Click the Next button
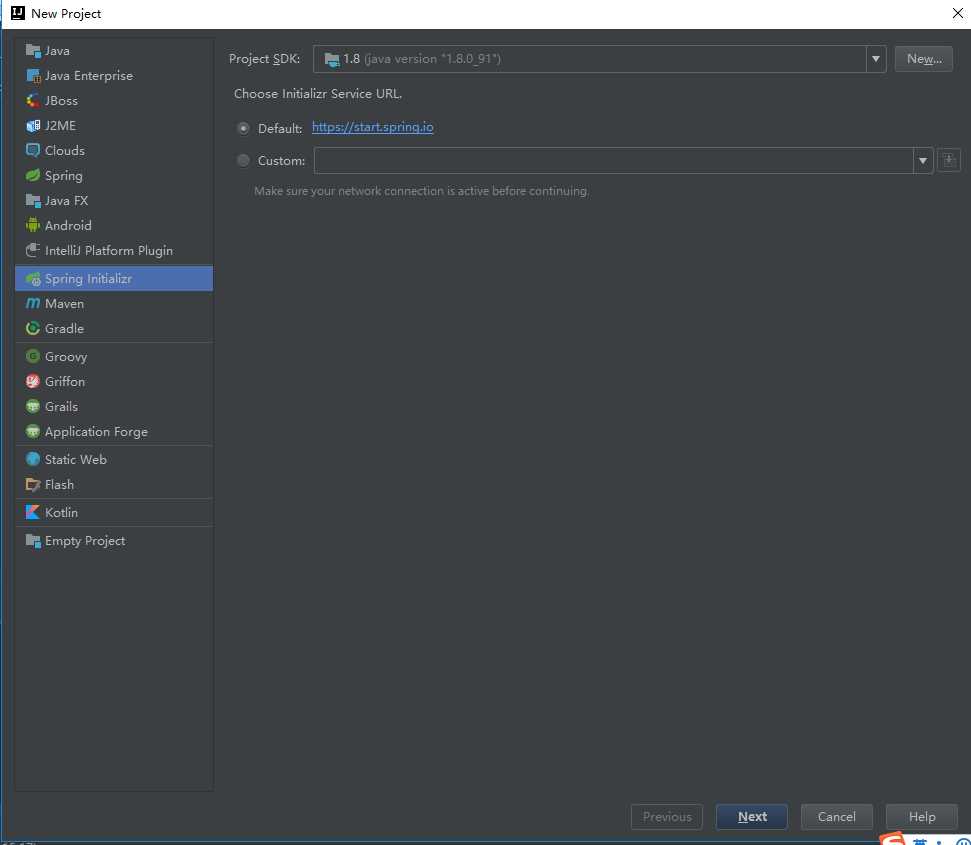Image resolution: width=971 pixels, height=845 pixels. (x=752, y=817)
